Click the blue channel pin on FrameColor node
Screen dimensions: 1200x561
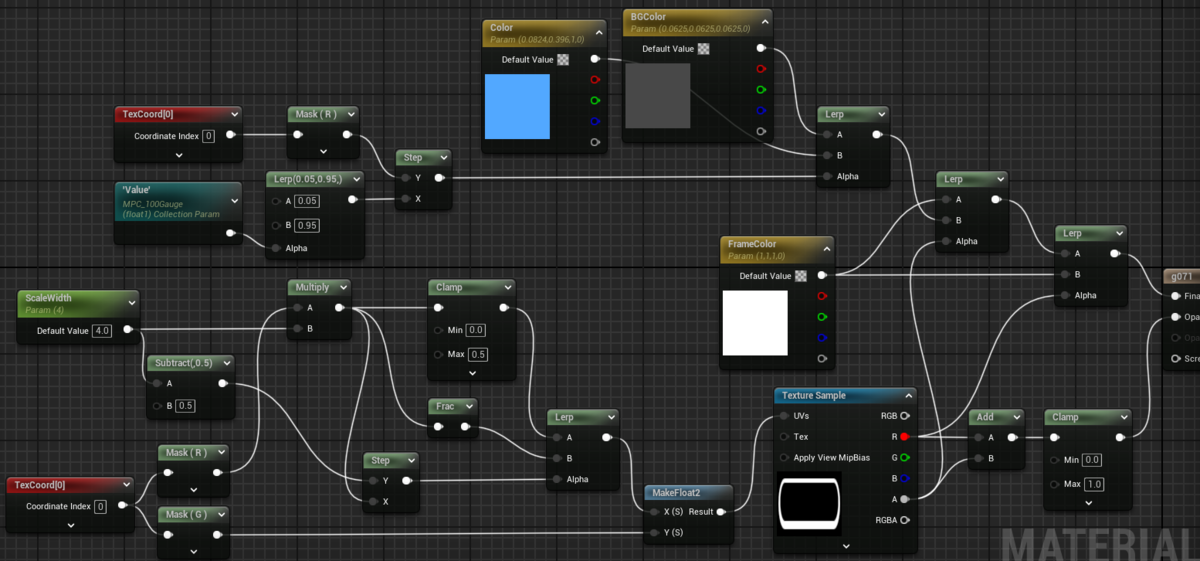(x=822, y=338)
